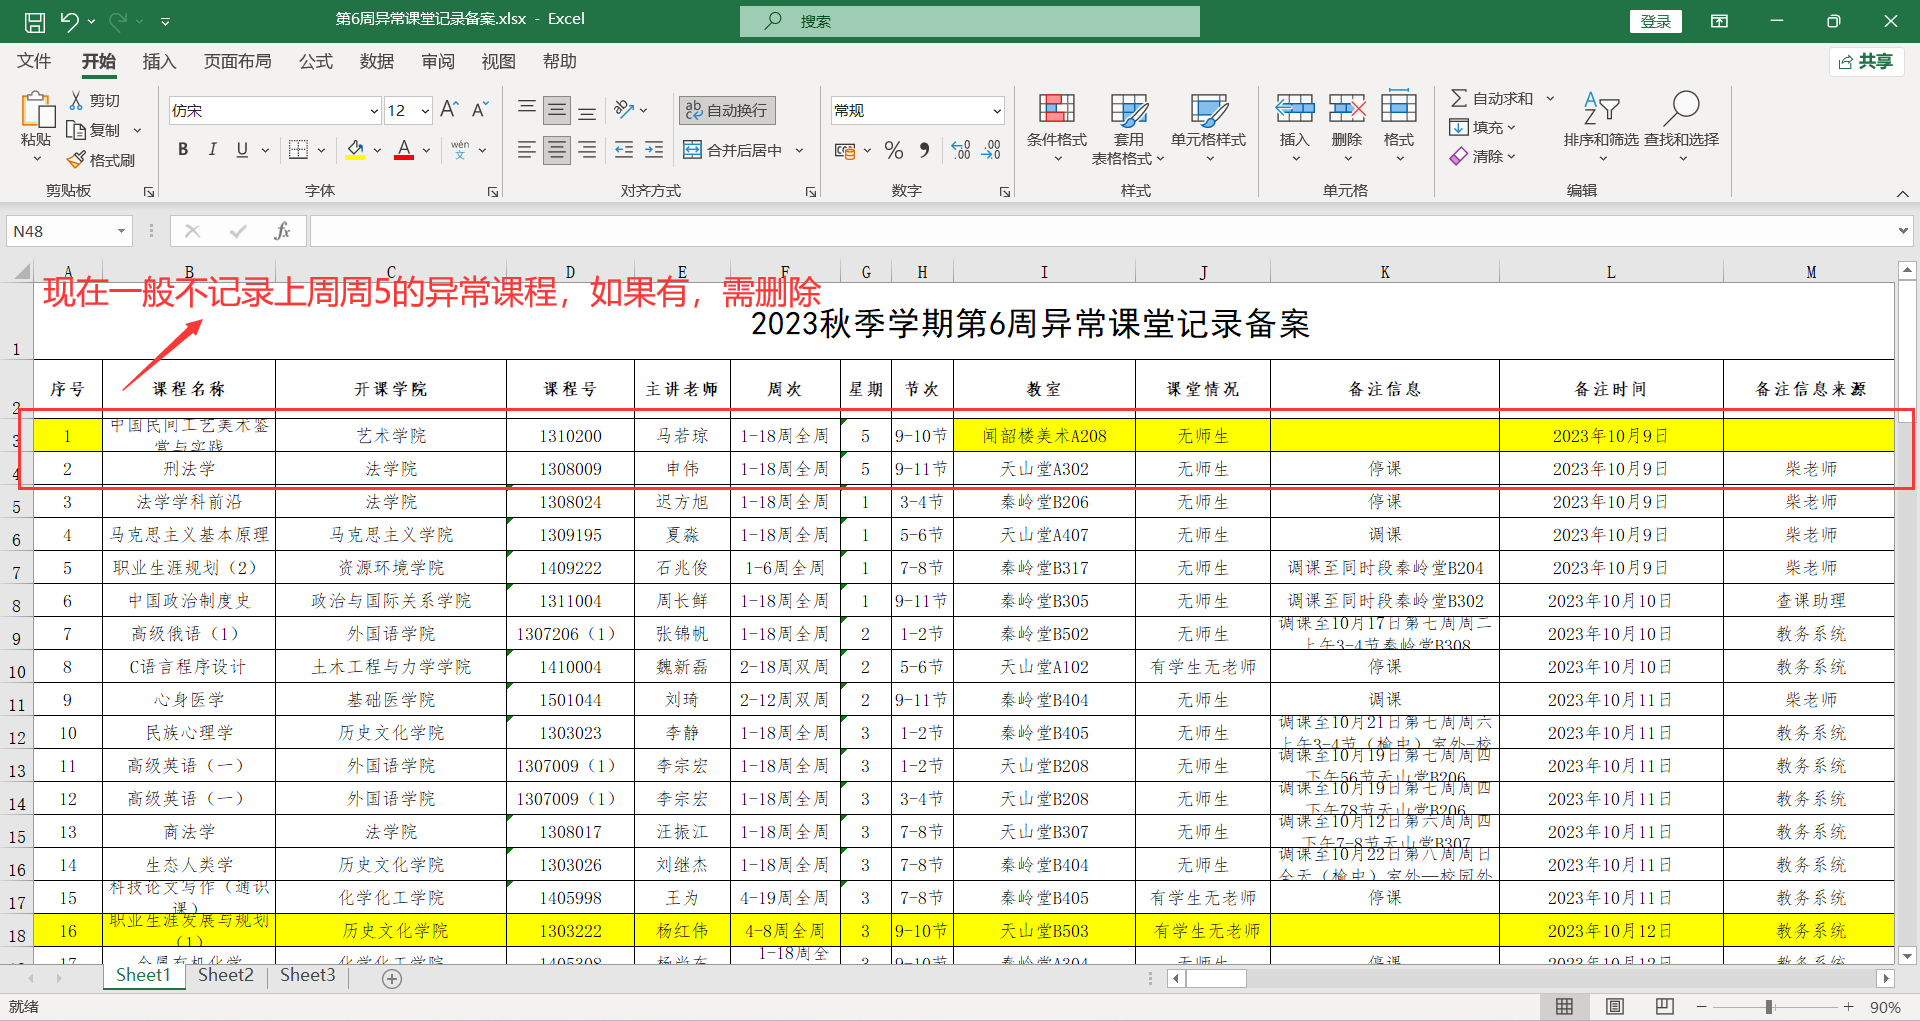This screenshot has width=1920, height=1021.
Task: Expand the formula bar
Action: (1902, 231)
